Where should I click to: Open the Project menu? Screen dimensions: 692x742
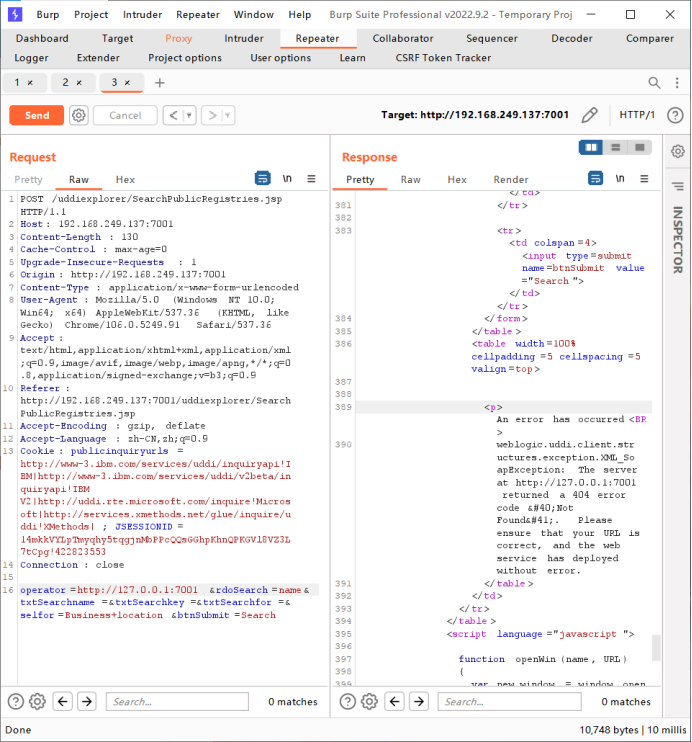coord(91,15)
